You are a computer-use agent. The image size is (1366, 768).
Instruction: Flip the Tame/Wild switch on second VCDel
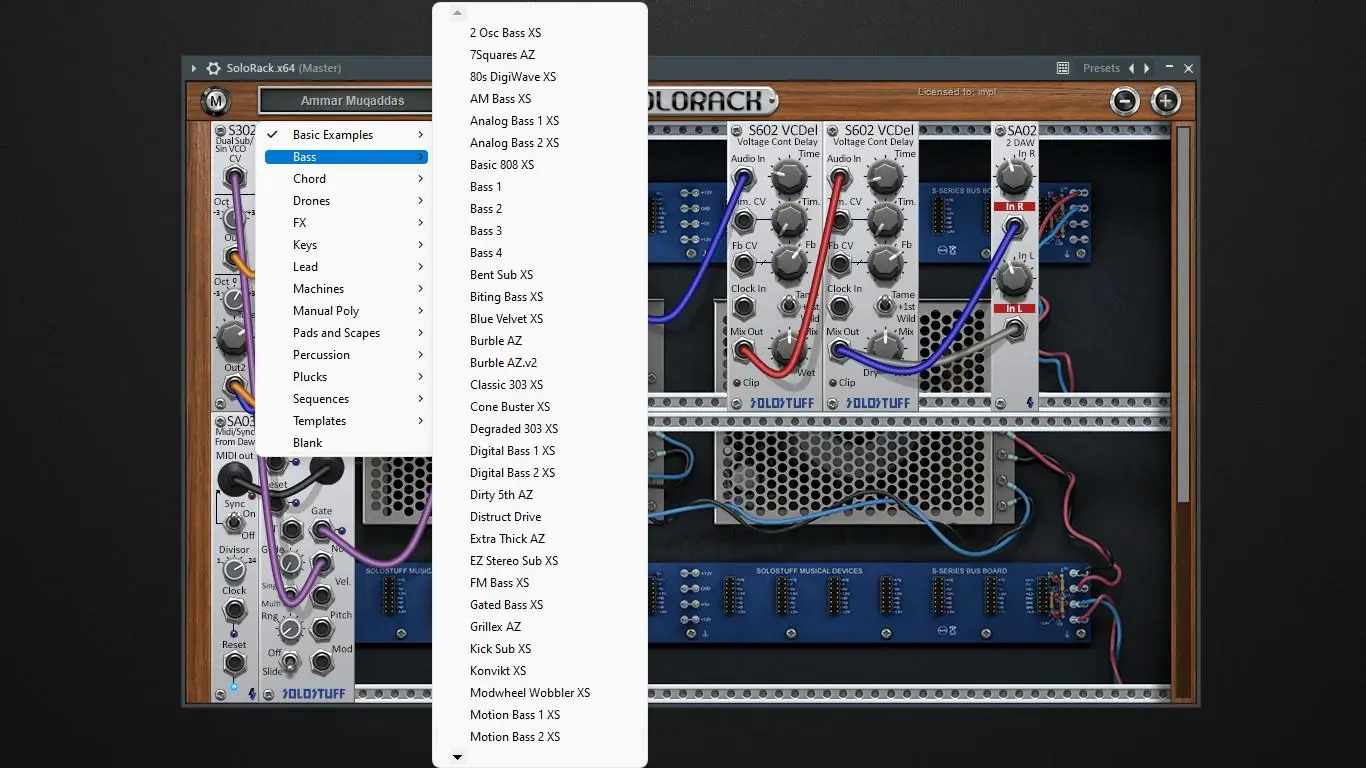point(884,305)
